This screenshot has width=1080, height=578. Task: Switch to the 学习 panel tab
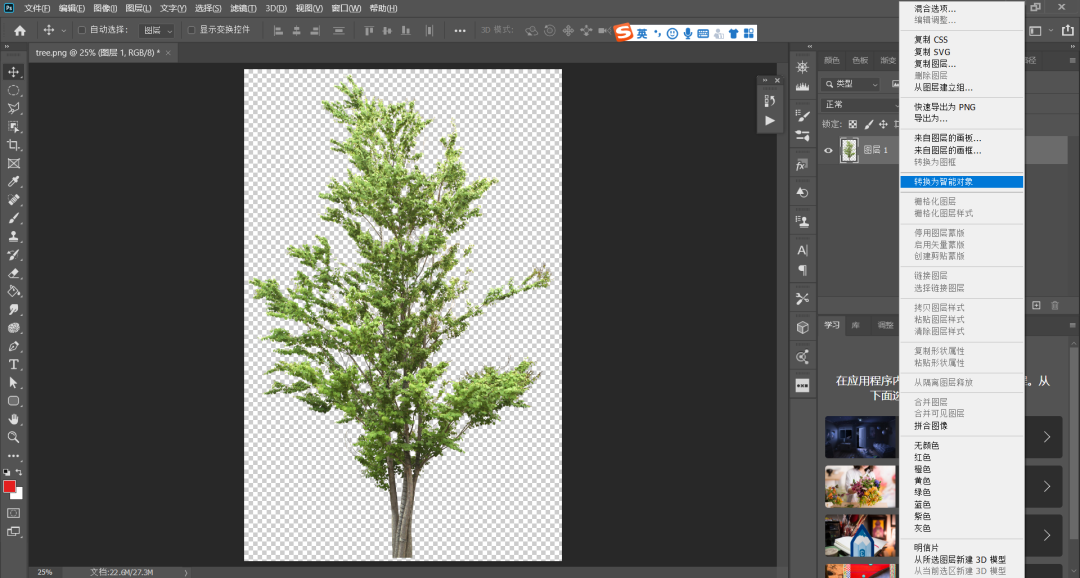pyautogui.click(x=832, y=325)
